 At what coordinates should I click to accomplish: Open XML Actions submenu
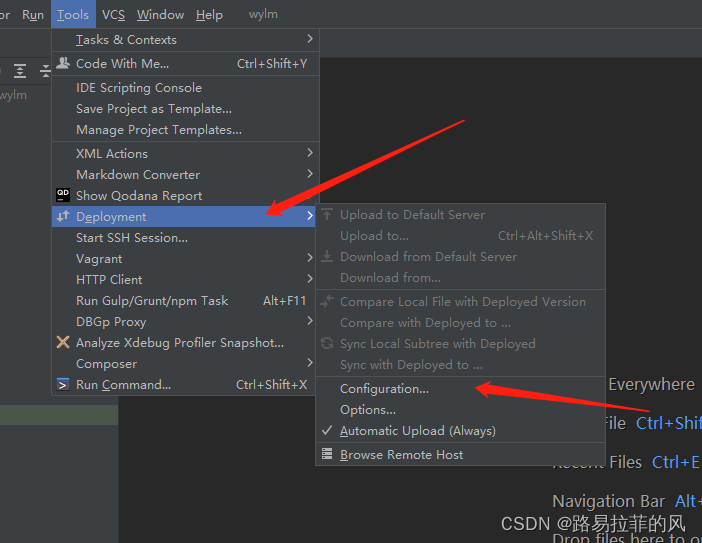pos(185,154)
